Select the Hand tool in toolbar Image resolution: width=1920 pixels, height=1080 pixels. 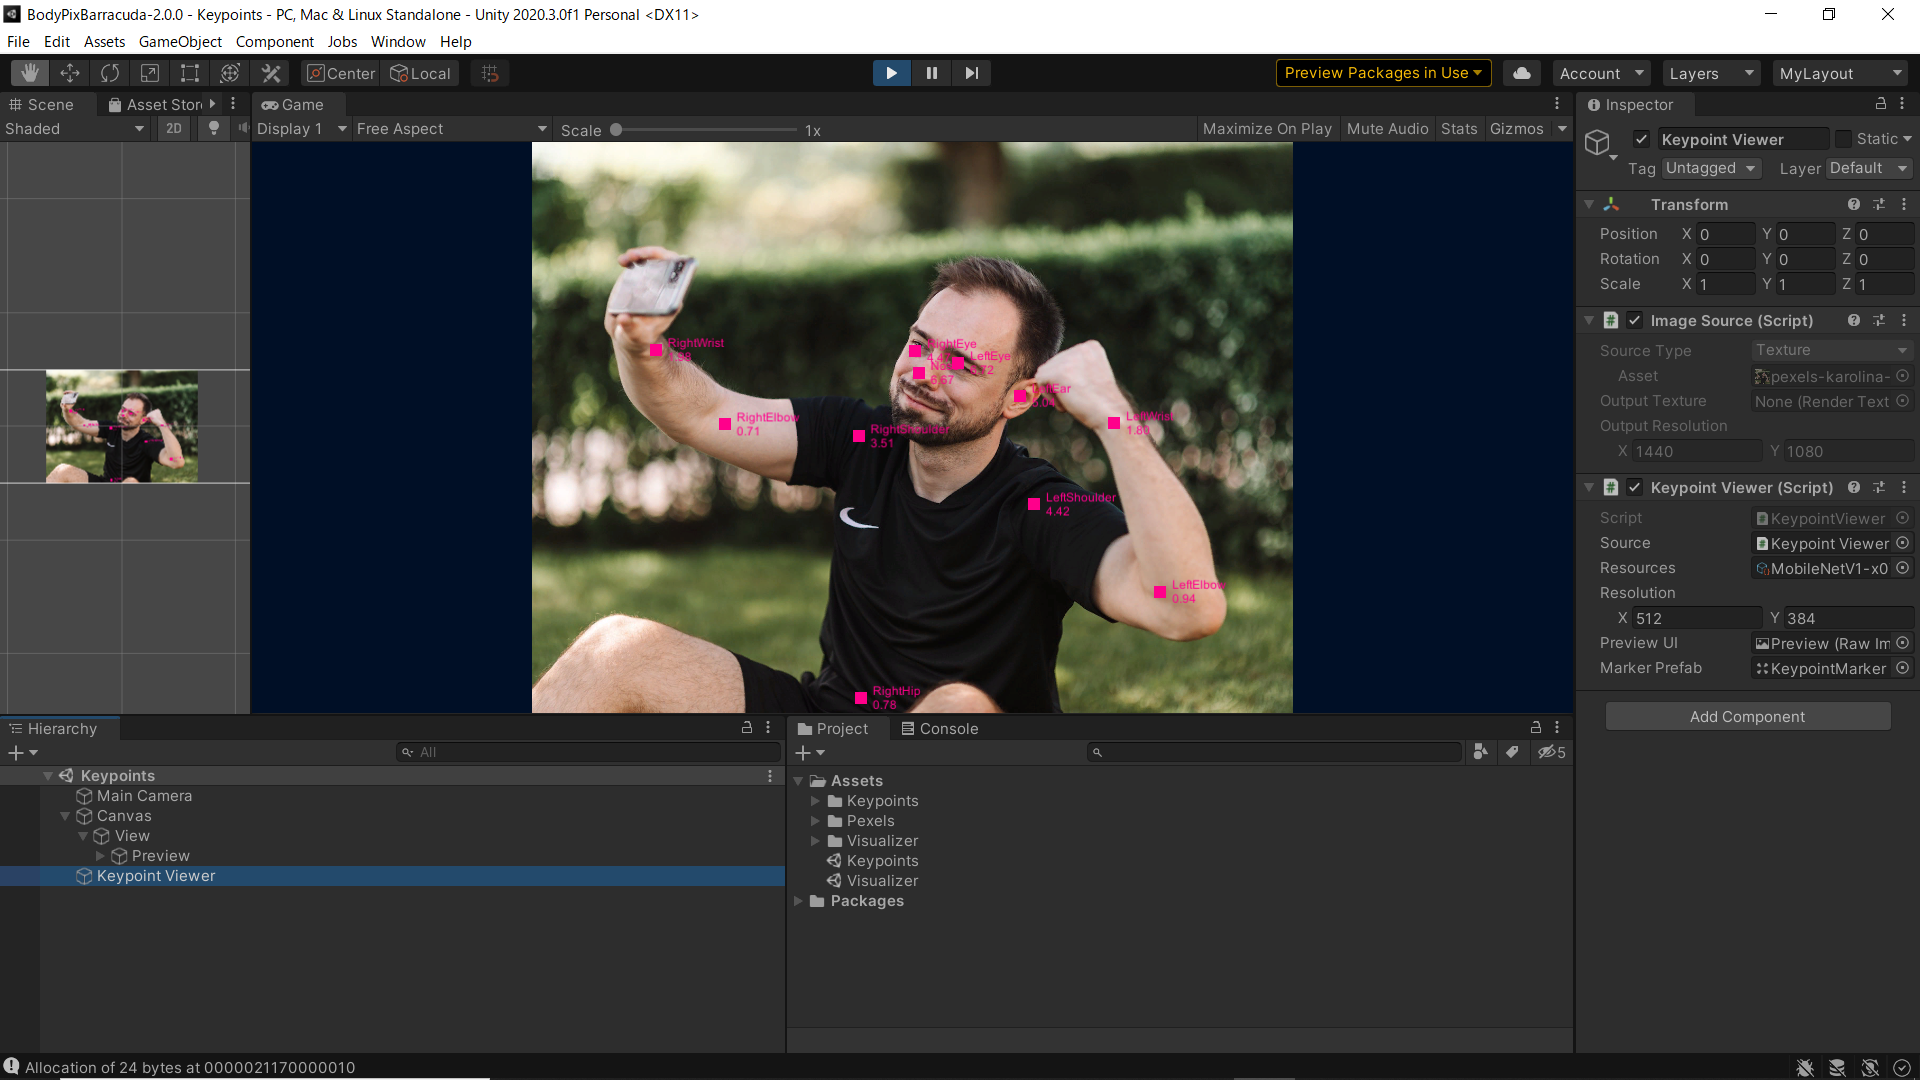[30, 73]
